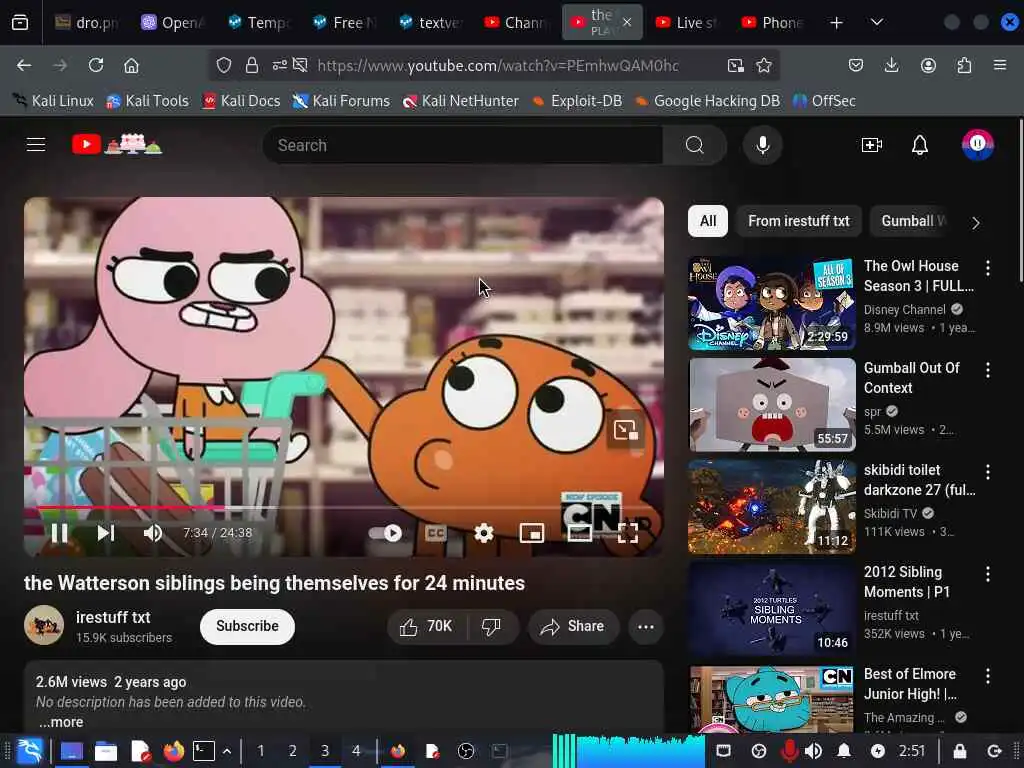Open irestuff txt channel name link

pos(113,617)
